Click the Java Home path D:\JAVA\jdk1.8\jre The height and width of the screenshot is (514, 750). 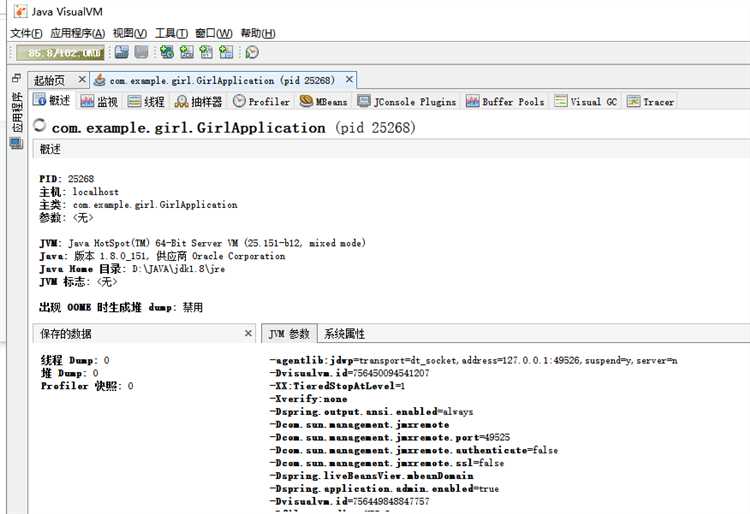178,269
